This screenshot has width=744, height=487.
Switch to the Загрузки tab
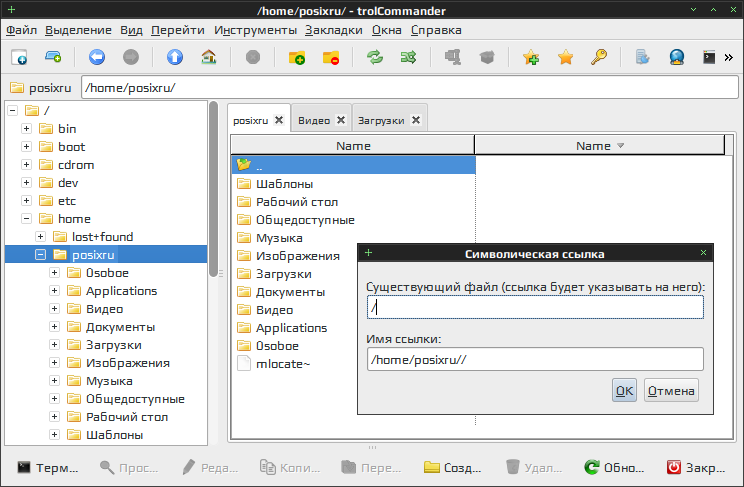[x=381, y=120]
